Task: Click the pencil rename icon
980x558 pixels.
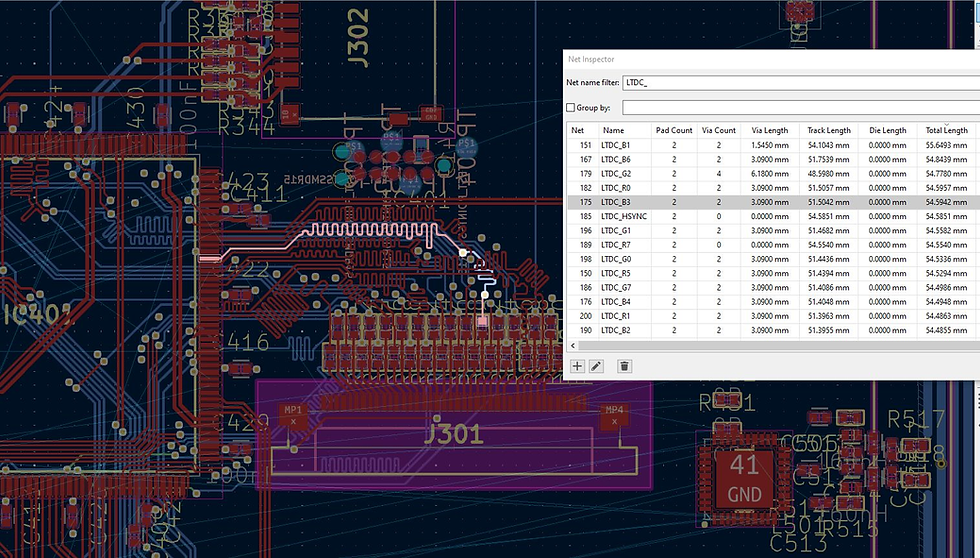Action: pos(596,366)
